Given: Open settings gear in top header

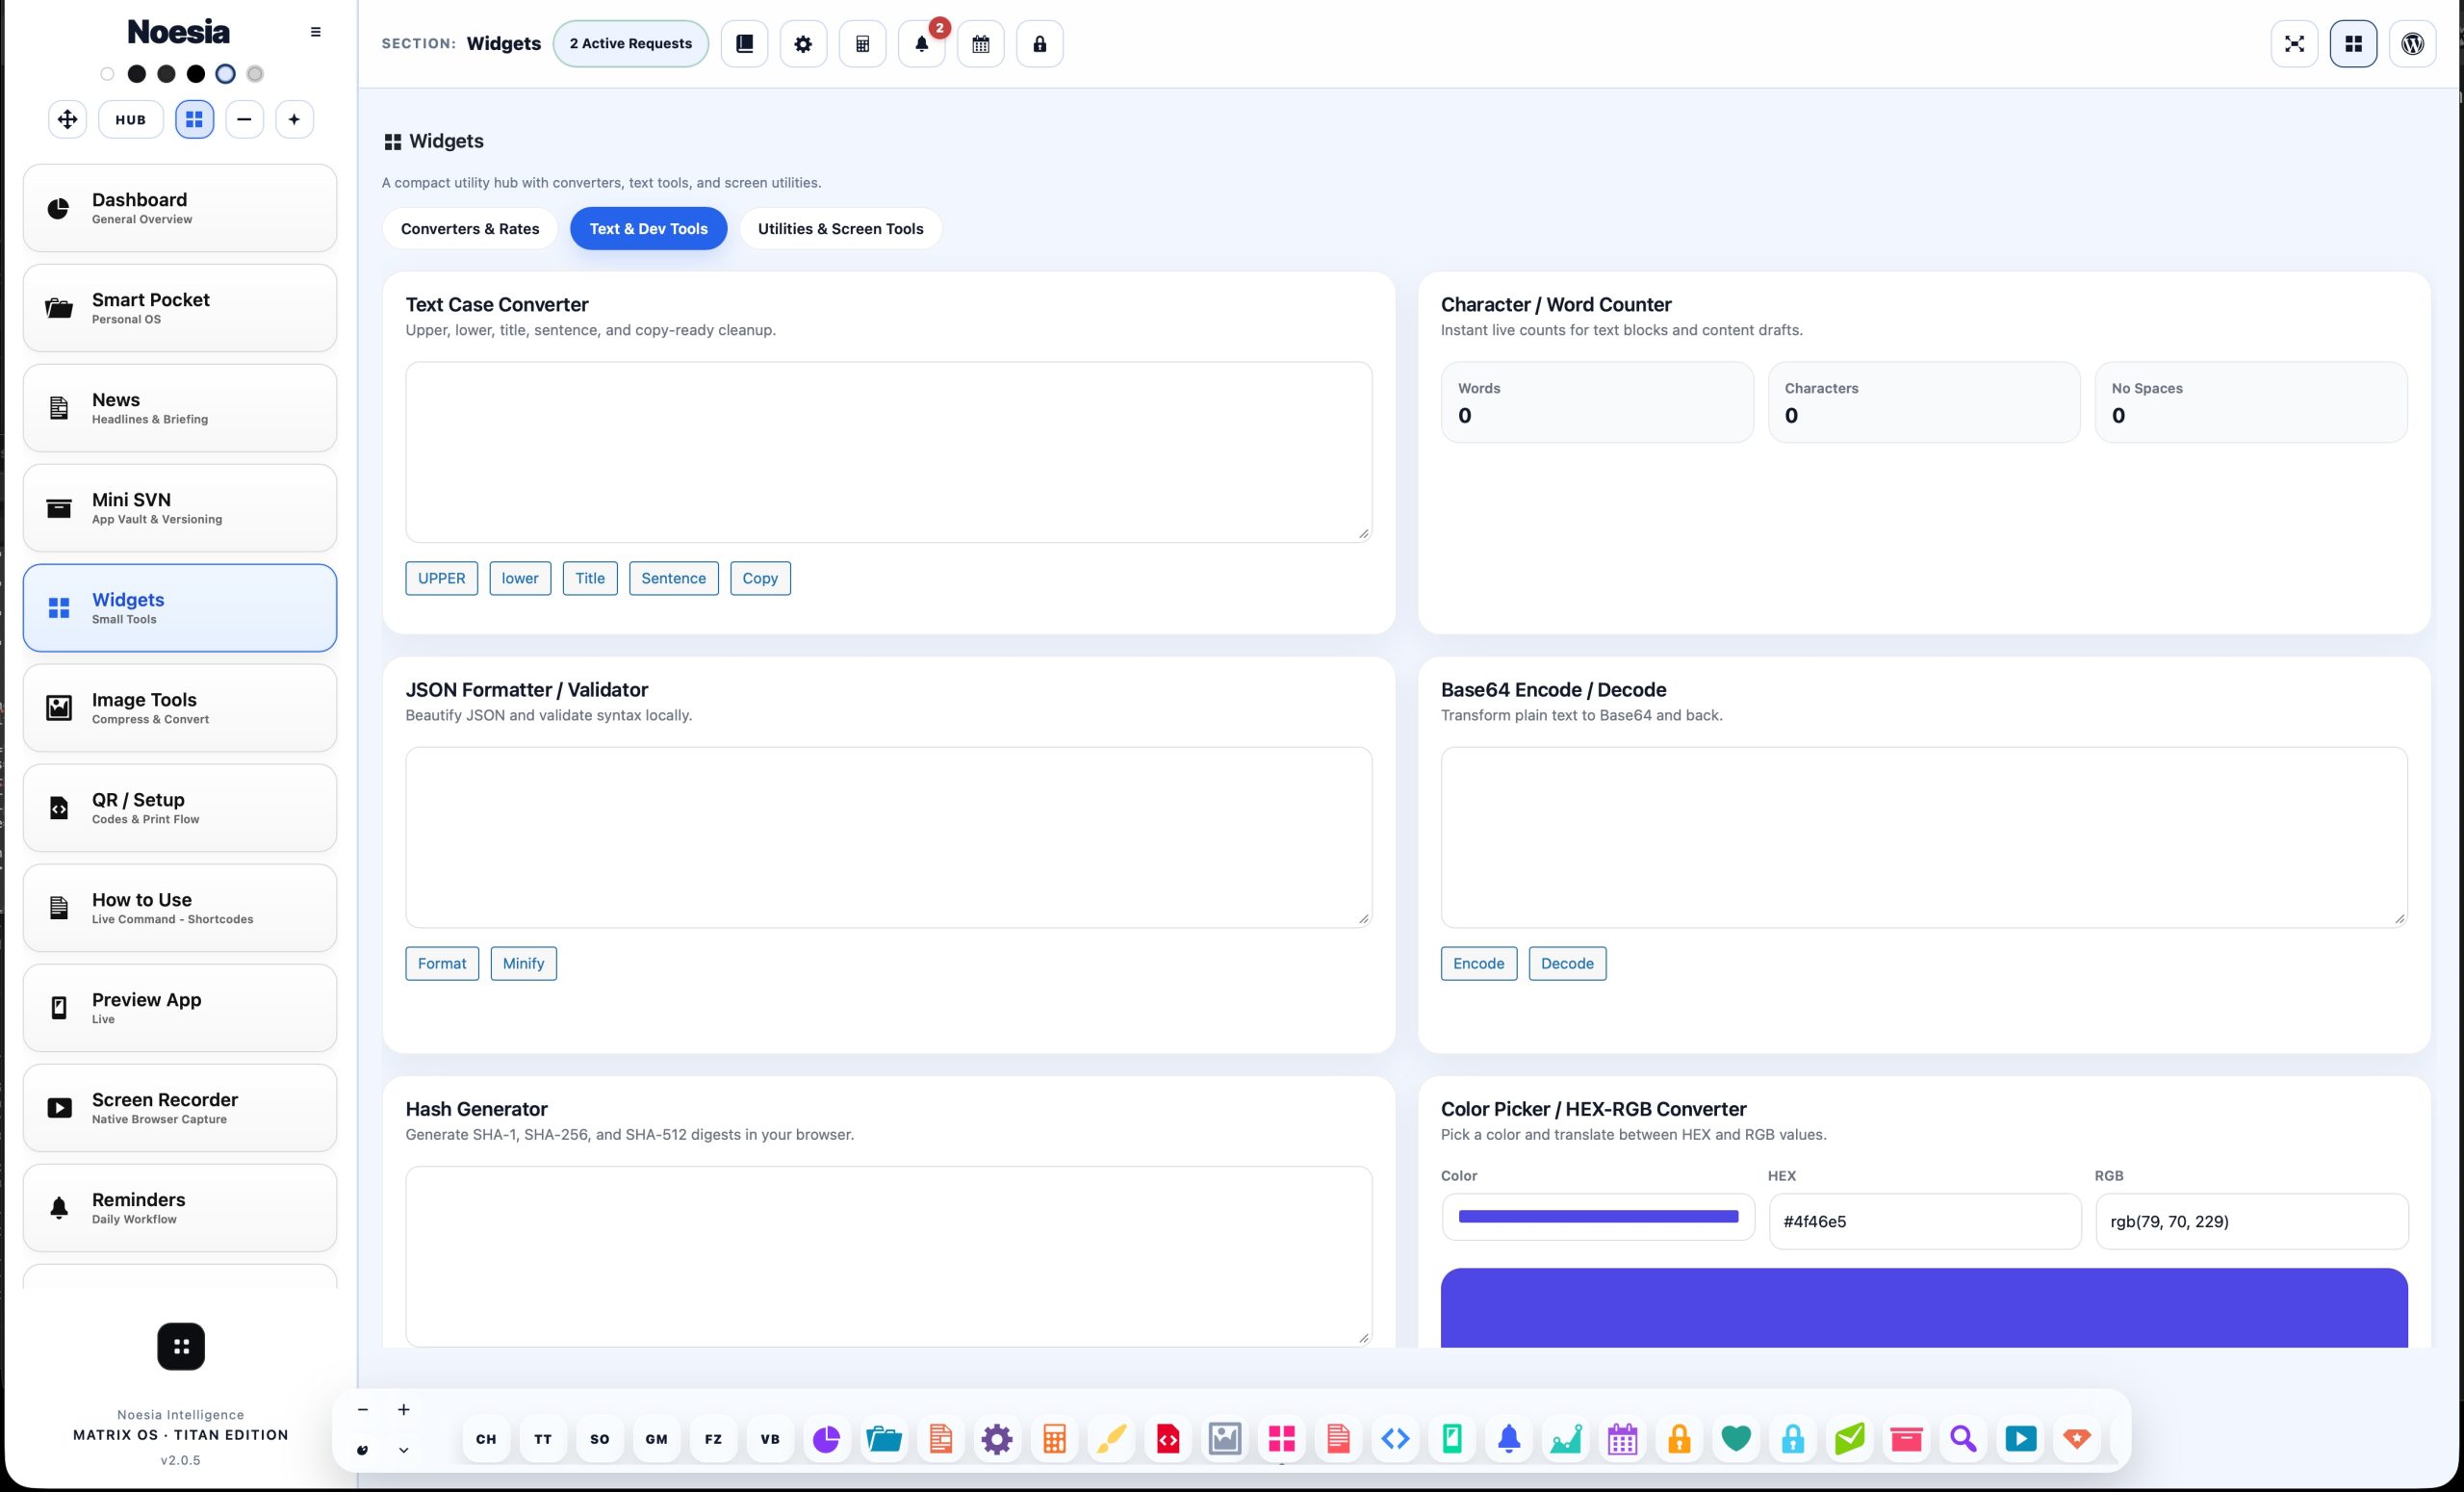Looking at the screenshot, I should tap(803, 44).
